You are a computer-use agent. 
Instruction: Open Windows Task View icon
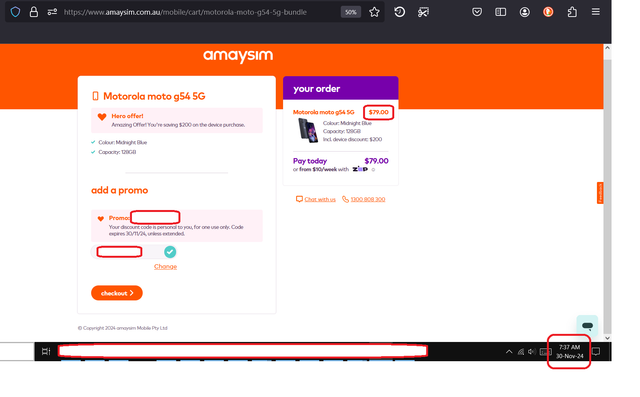(46, 351)
